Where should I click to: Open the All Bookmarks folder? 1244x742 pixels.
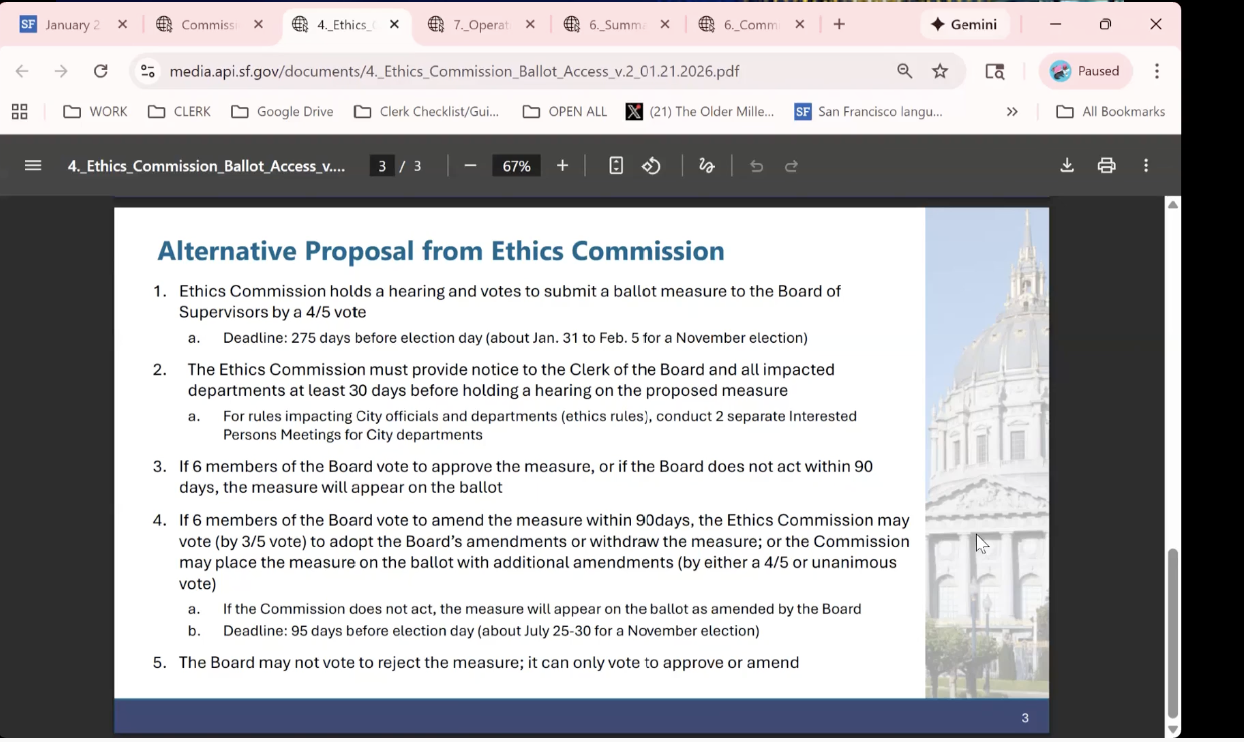coord(1111,112)
